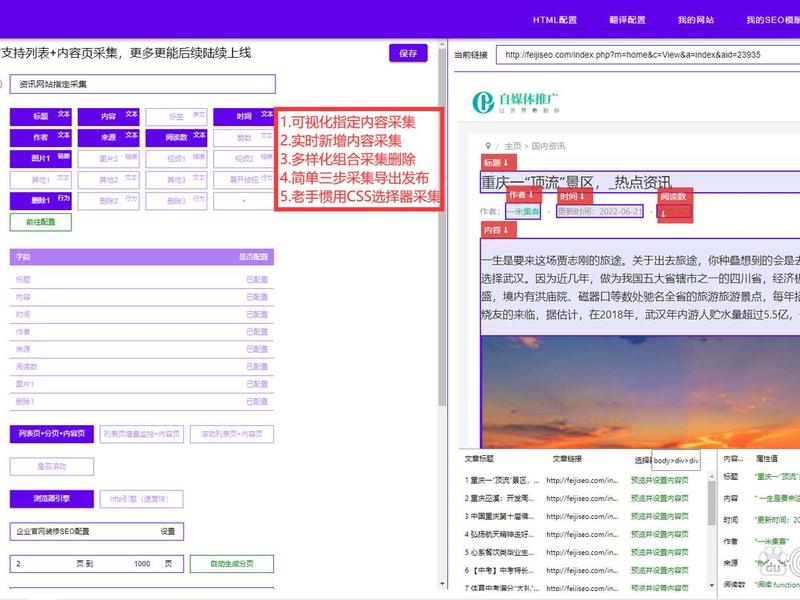800x600 pixels.
Task: Select the http引擎 (速度快) option
Action: click(x=142, y=498)
